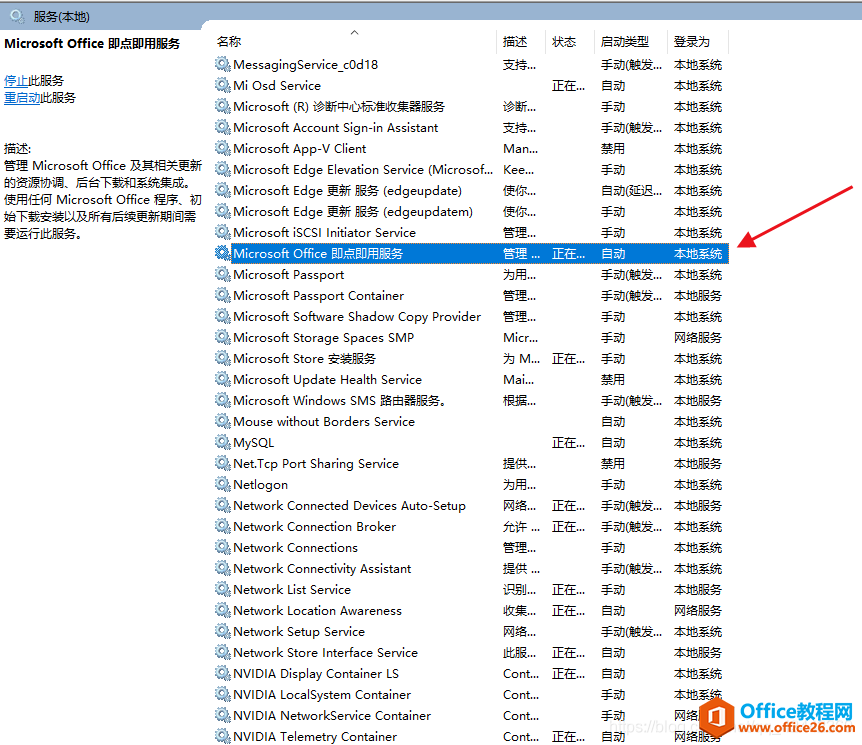
Task: Click the 停止 link to stop service
Action: click(x=16, y=81)
